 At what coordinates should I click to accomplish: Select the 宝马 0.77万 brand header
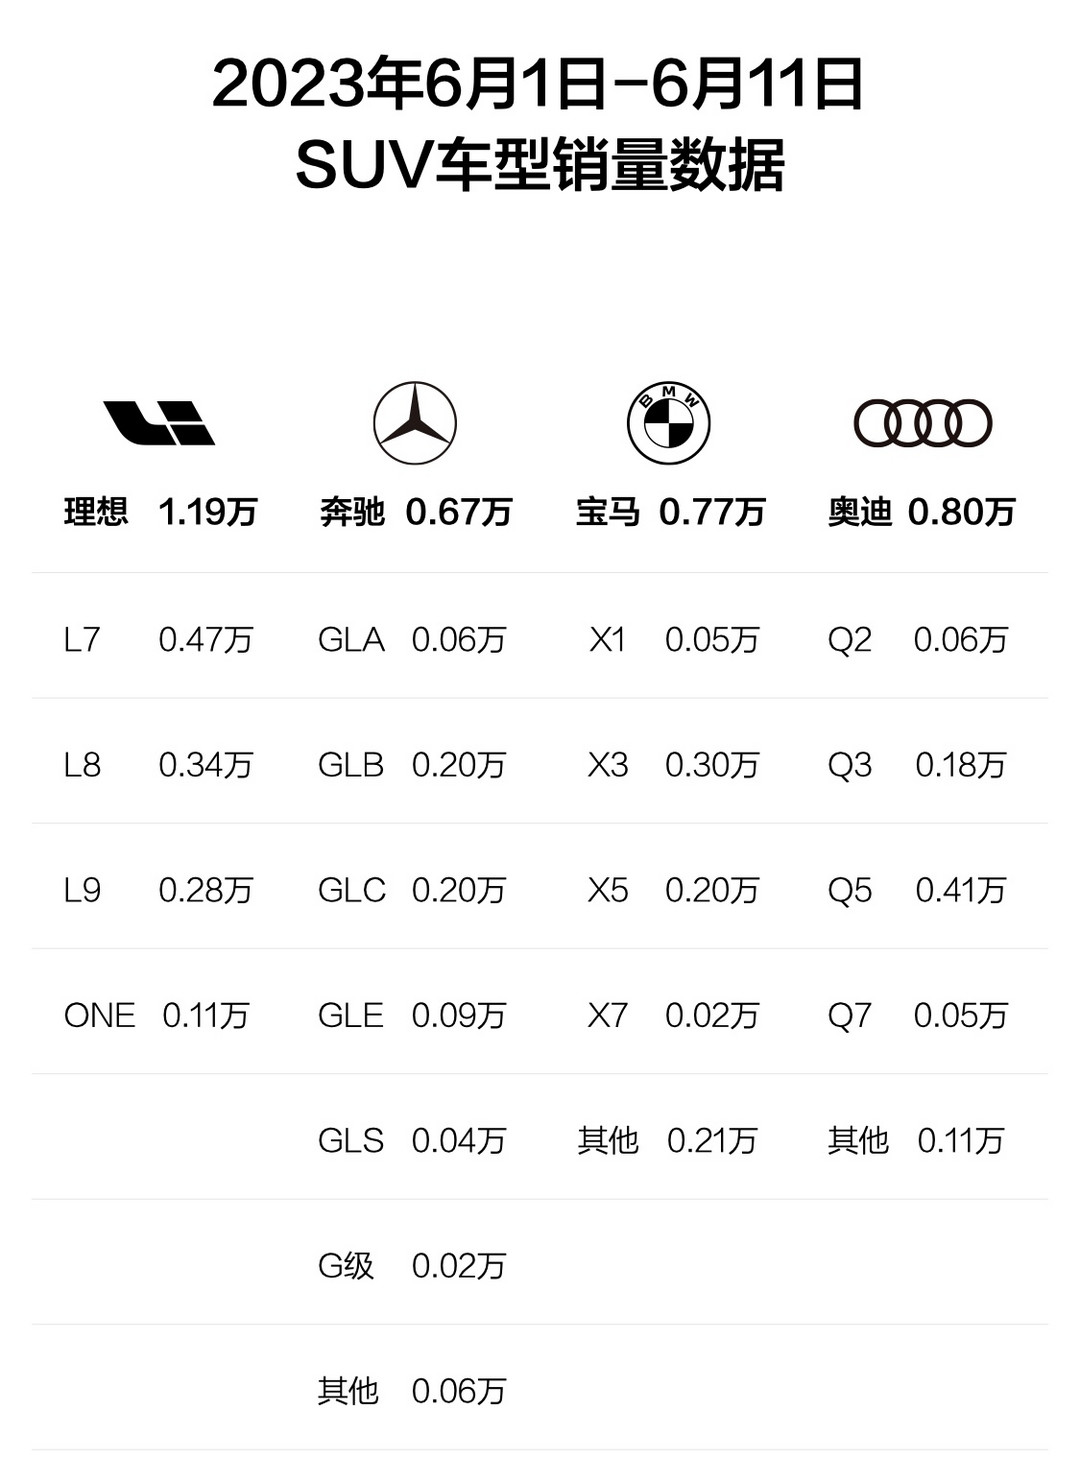[670, 512]
